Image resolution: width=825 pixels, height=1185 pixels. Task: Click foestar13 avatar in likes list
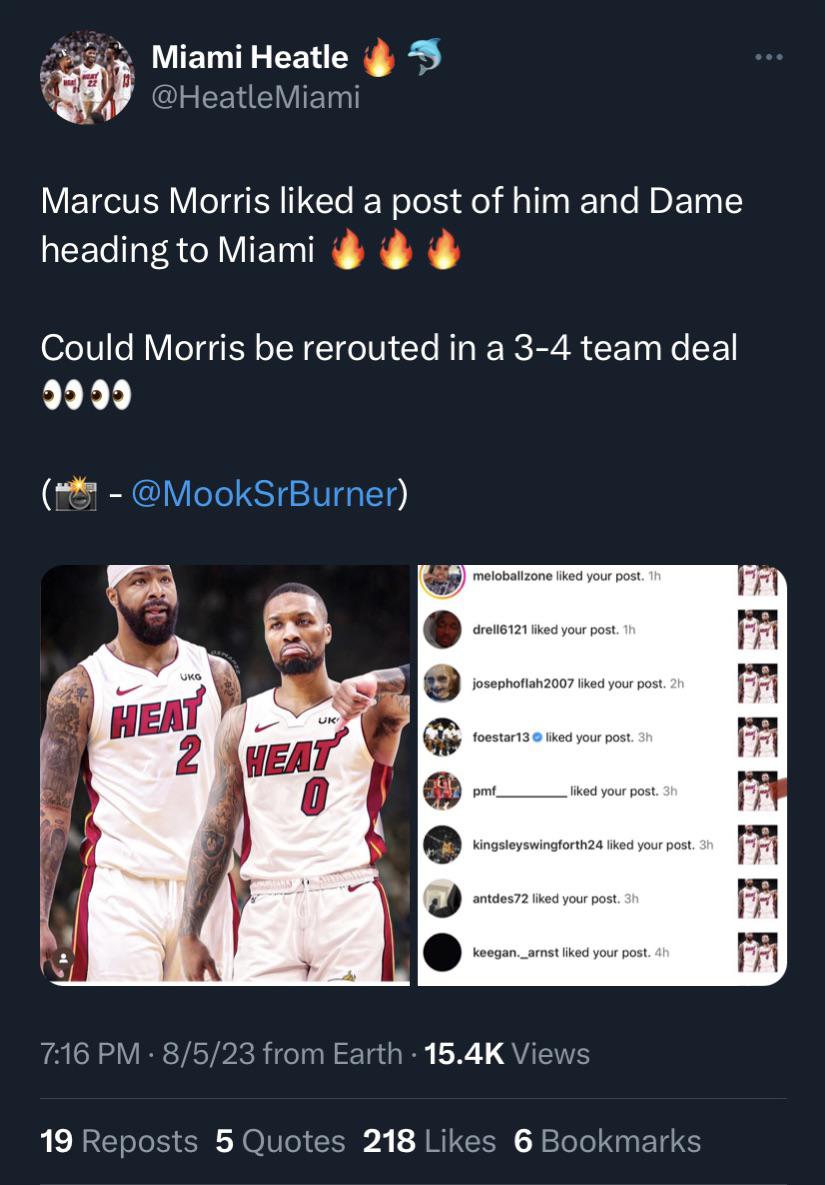[442, 737]
